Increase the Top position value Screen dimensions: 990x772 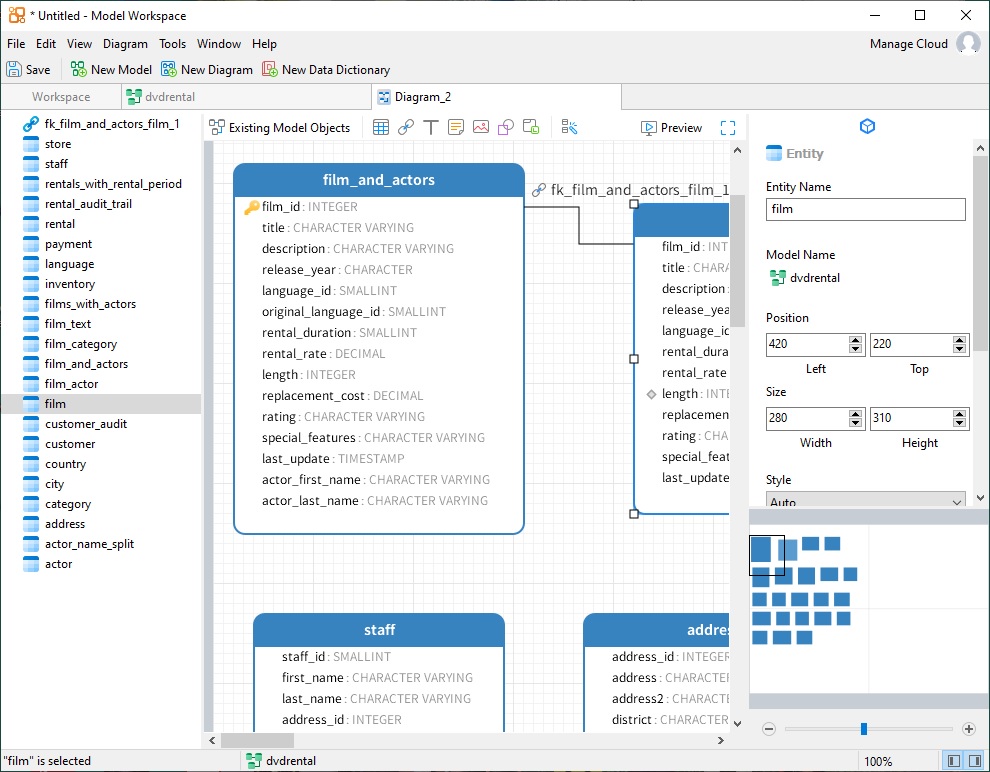click(x=959, y=340)
